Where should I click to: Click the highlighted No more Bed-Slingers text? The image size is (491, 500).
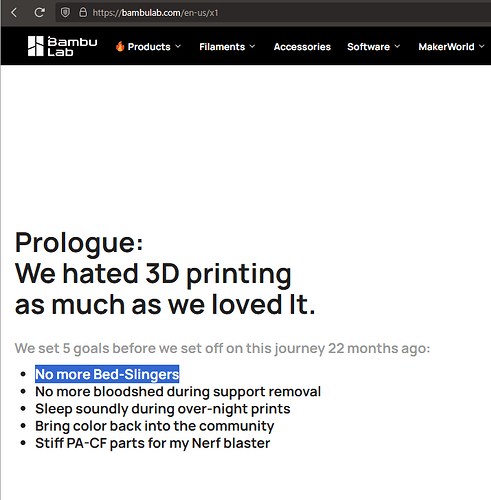point(107,374)
